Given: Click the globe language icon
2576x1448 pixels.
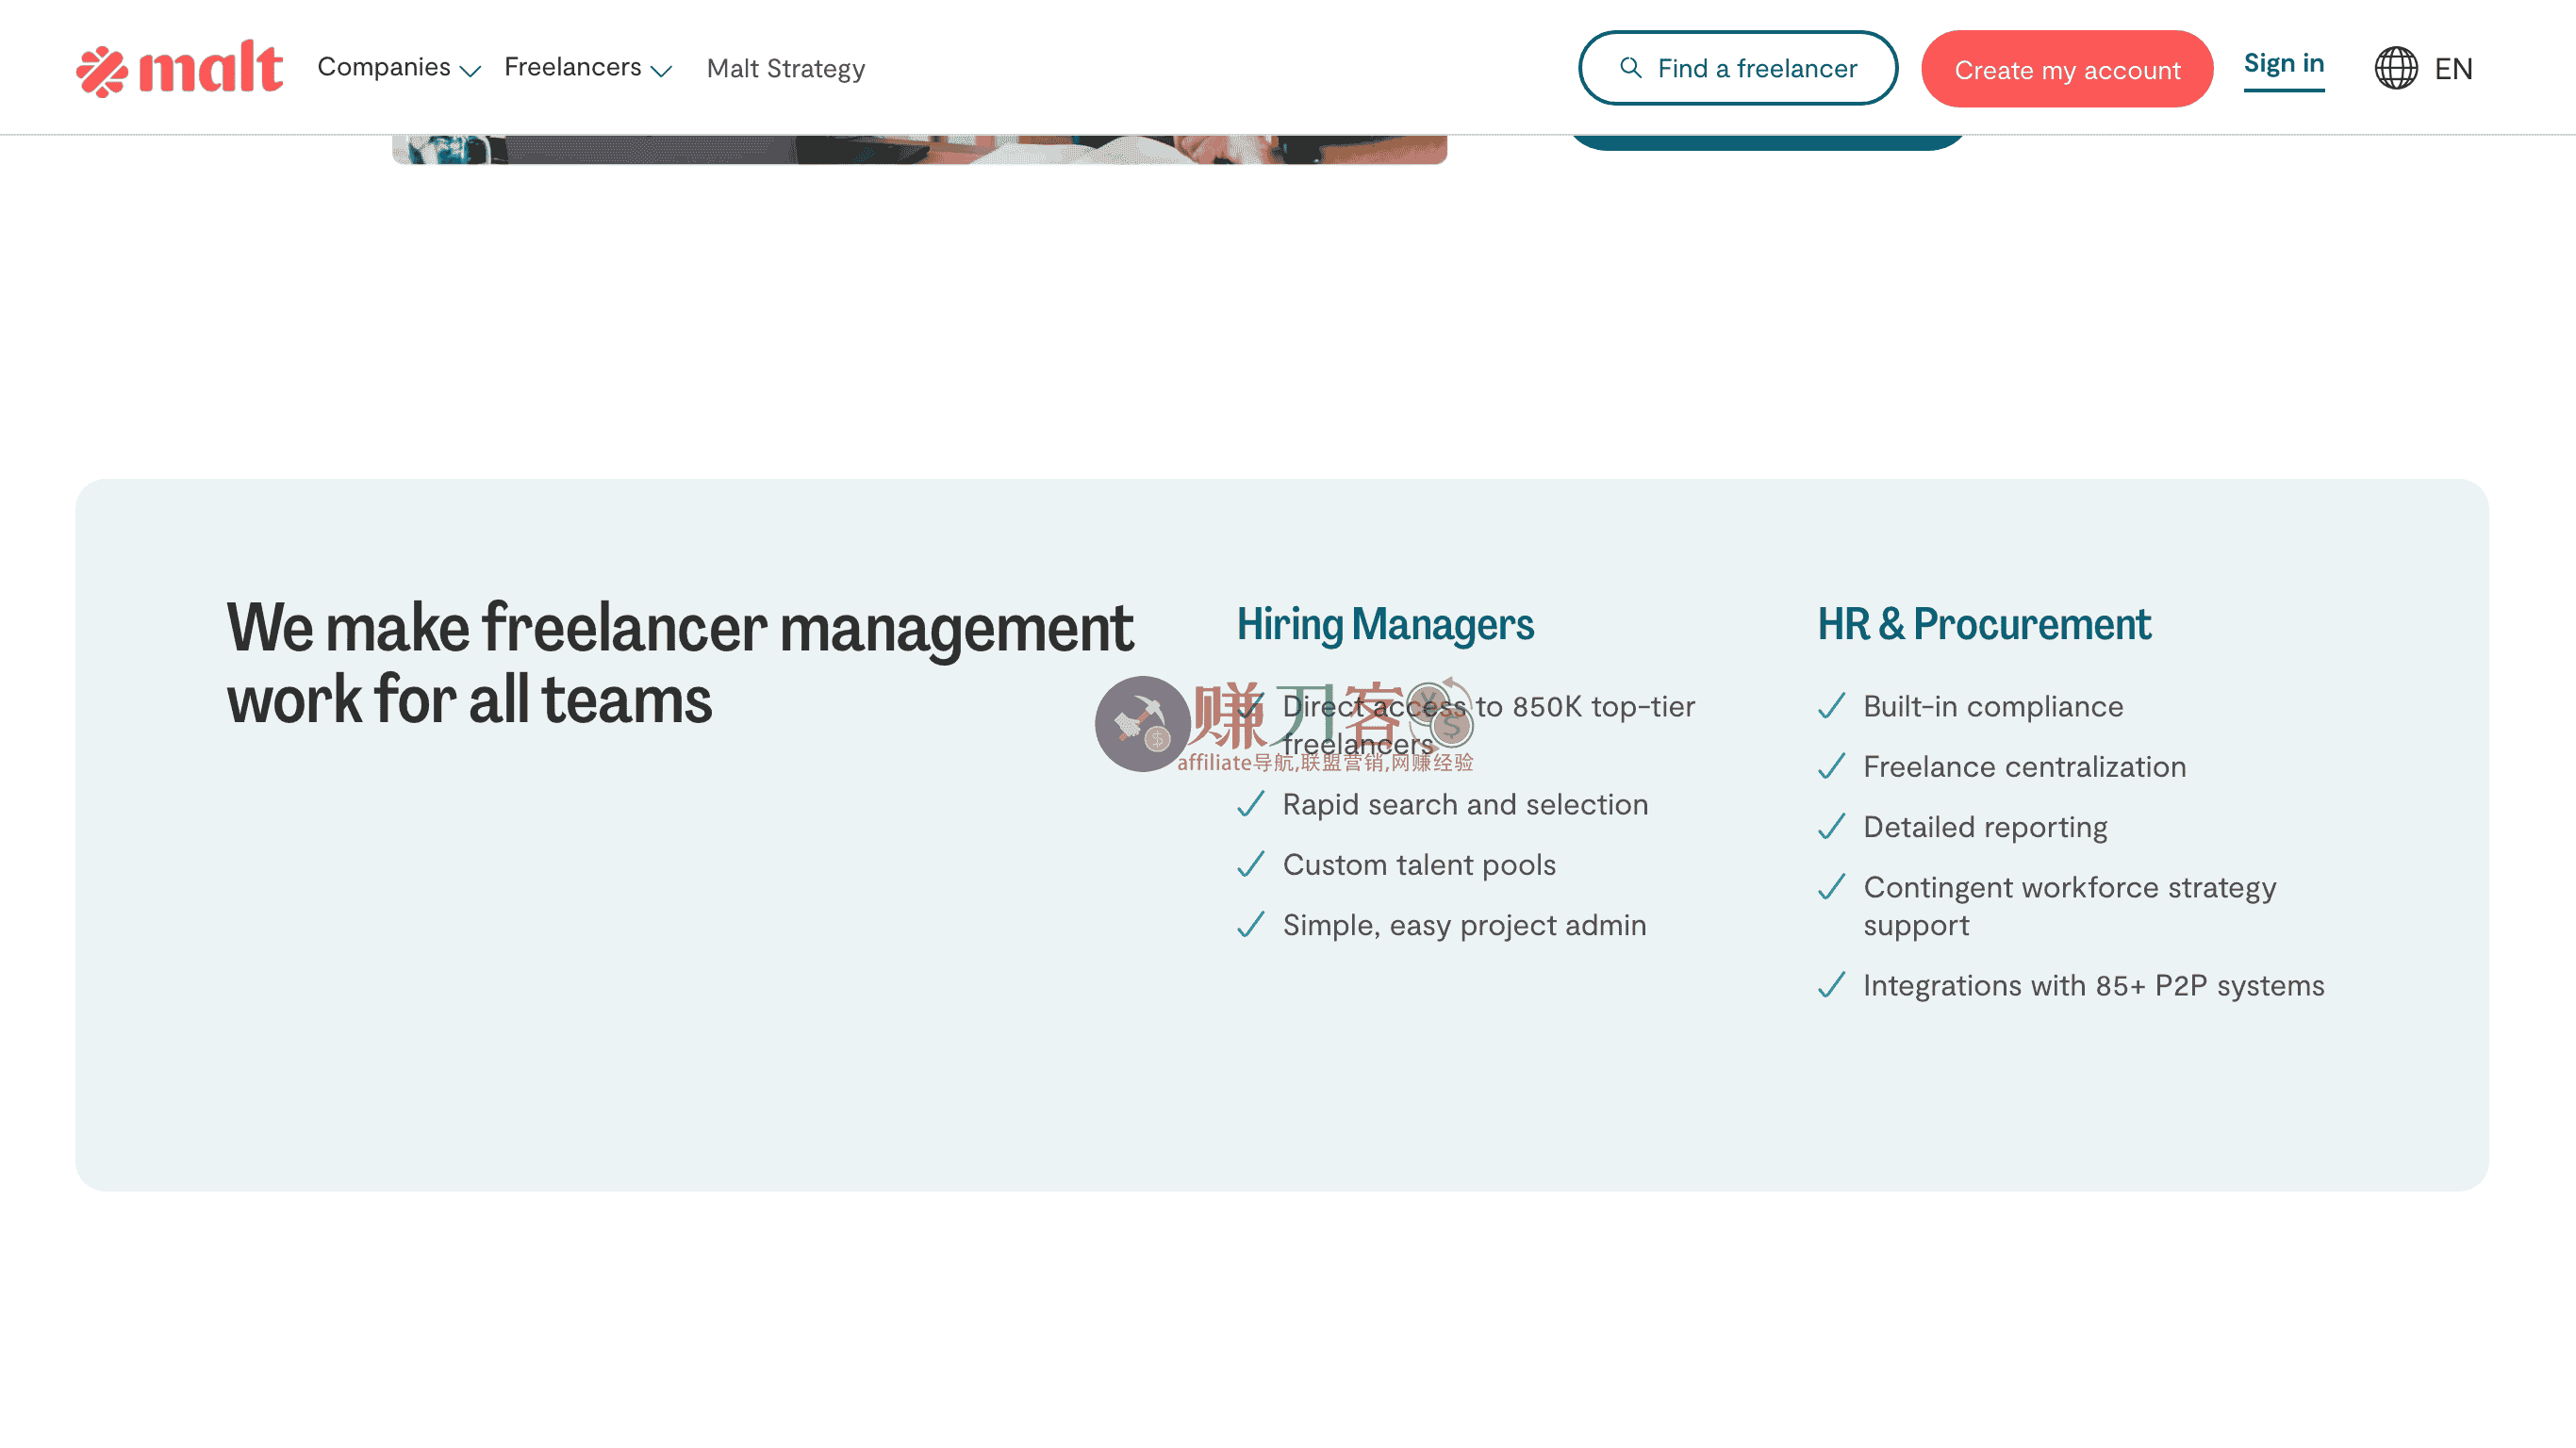Looking at the screenshot, I should [2396, 68].
